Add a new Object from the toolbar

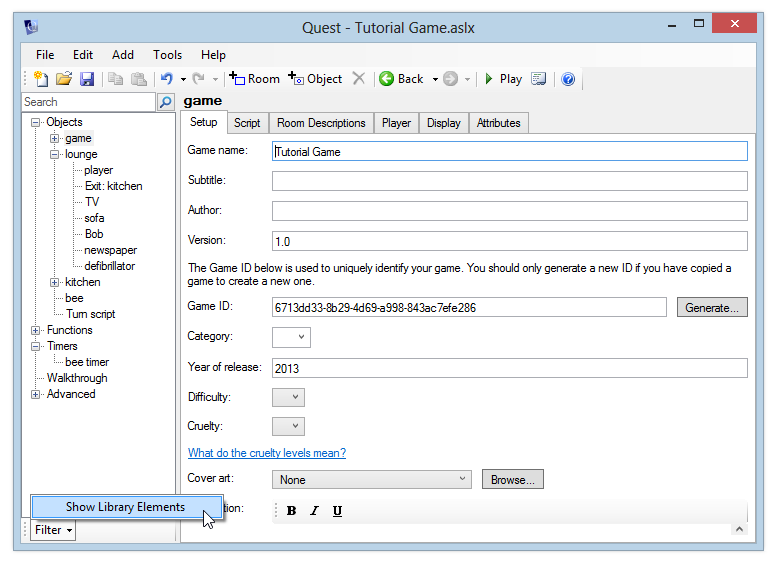click(315, 79)
